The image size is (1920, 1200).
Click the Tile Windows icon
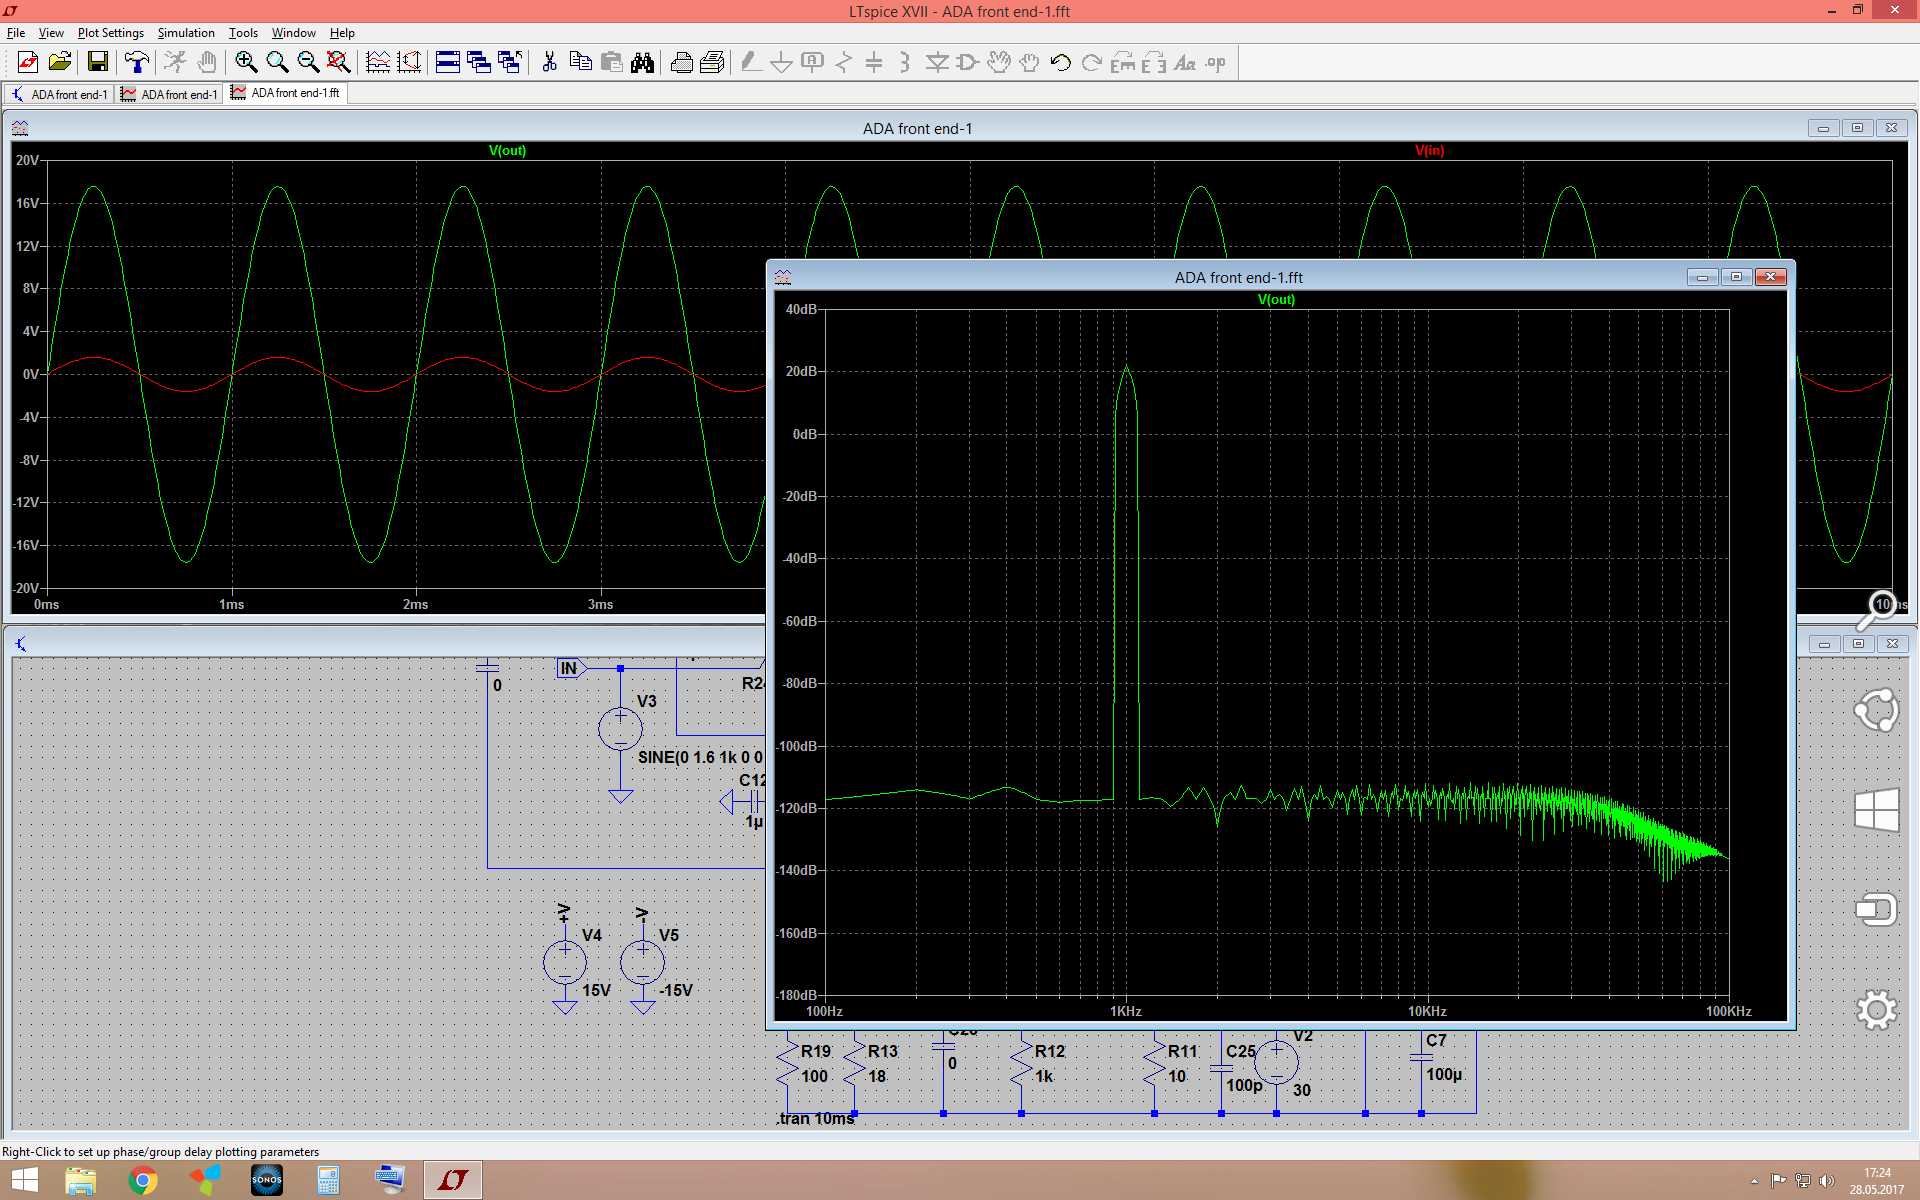448,62
